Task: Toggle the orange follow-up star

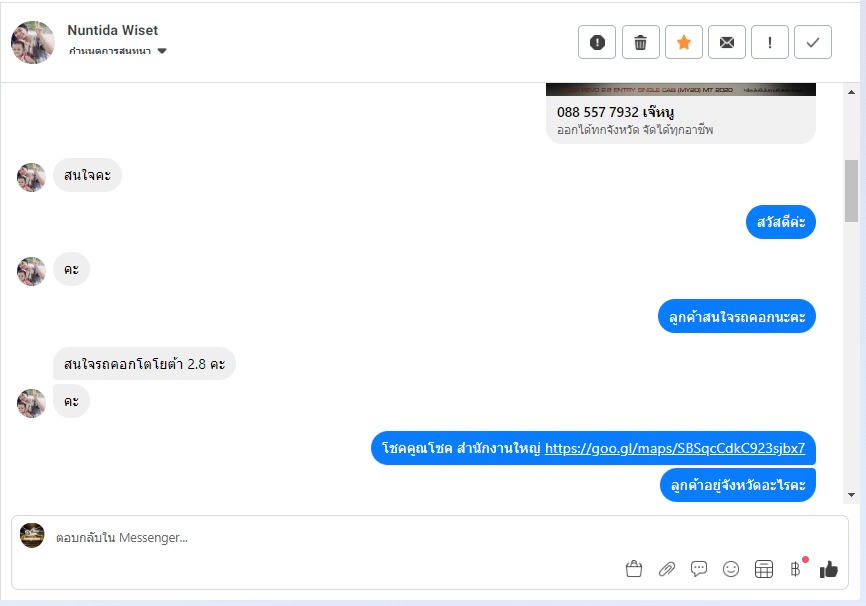Action: click(x=684, y=42)
